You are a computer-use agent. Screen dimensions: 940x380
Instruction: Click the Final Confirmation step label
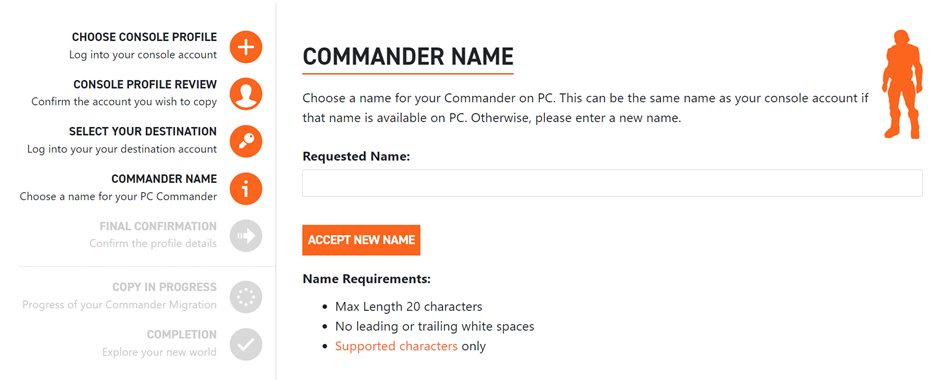(158, 227)
